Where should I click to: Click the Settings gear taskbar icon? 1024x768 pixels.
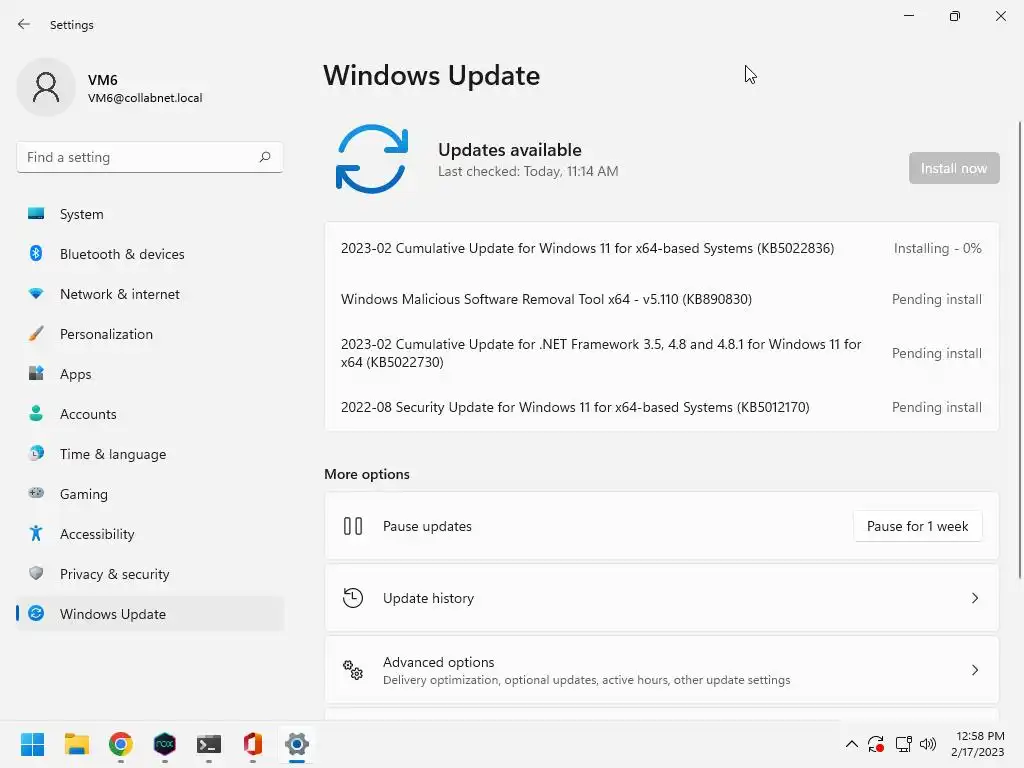(x=296, y=744)
